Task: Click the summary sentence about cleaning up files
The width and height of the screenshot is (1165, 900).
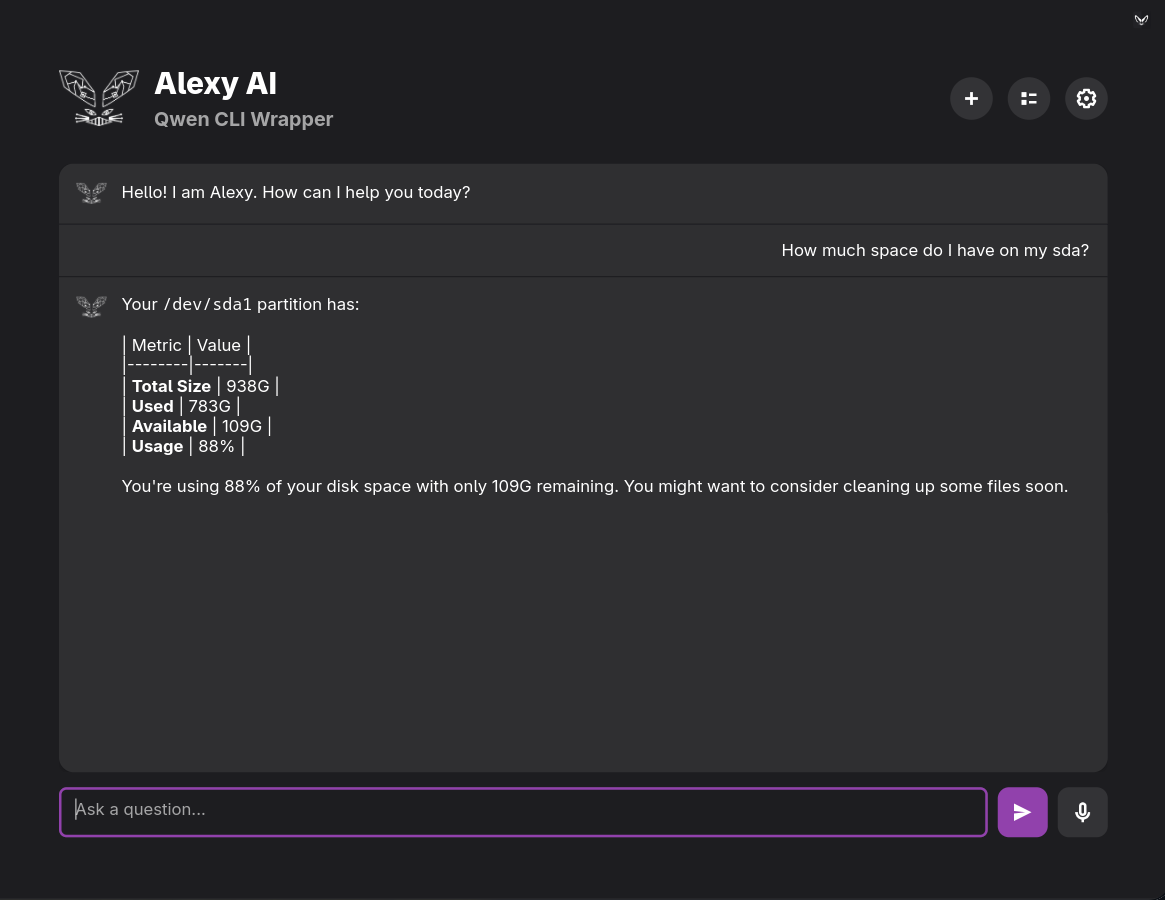Action: coord(594,486)
